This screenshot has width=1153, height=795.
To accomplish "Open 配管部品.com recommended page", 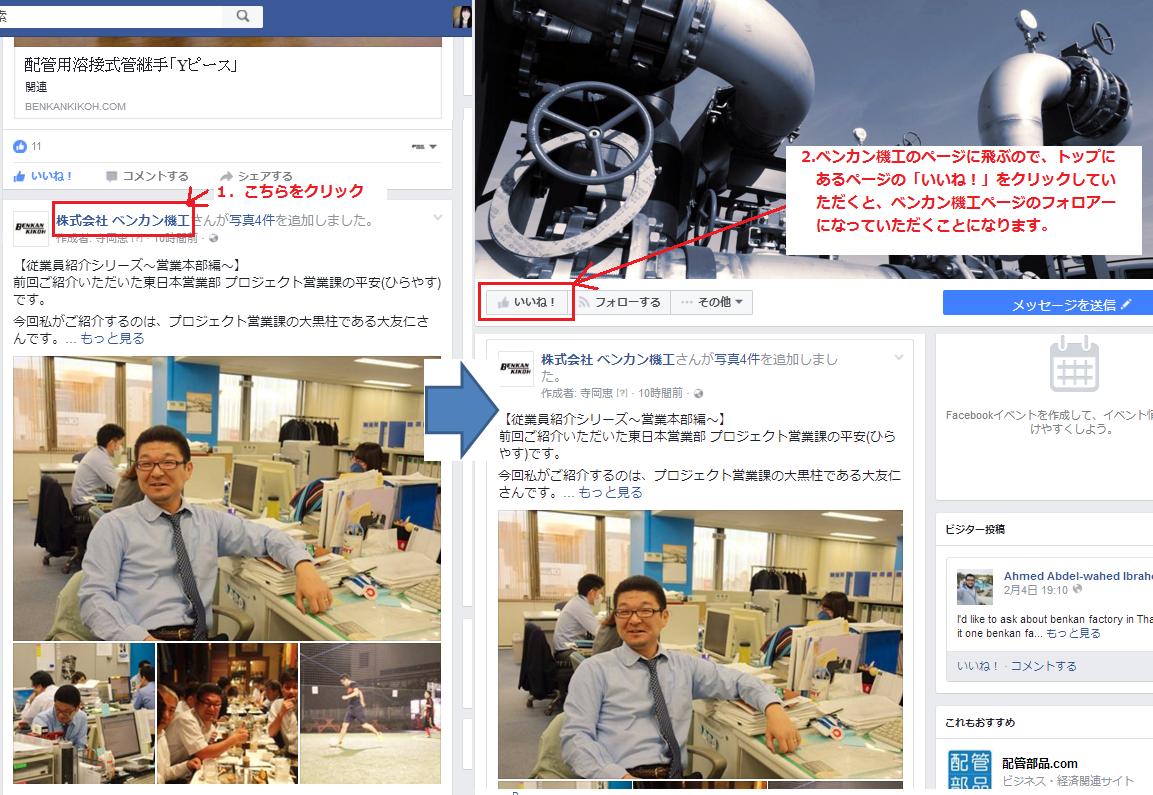I will (1040, 763).
